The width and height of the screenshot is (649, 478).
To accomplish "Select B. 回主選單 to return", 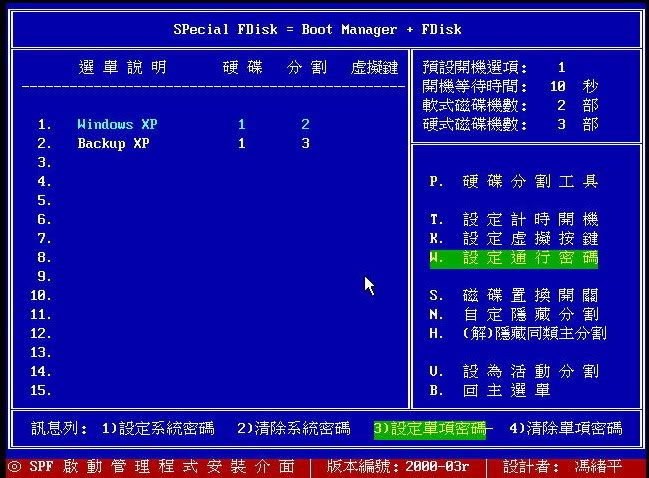I will pyautogui.click(x=490, y=390).
